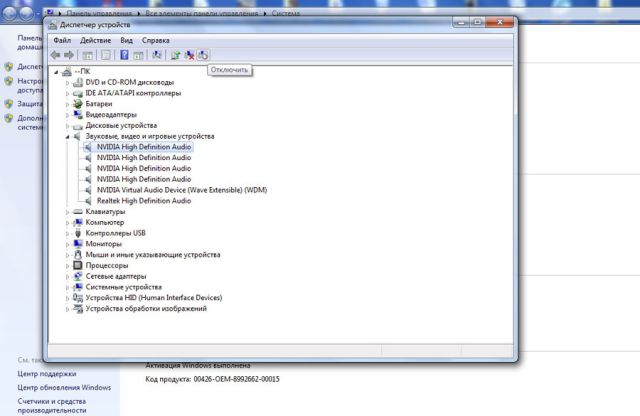Click the toolbar pane icon right of Help
This screenshot has height=416, width=640.
pyautogui.click(x=138, y=55)
